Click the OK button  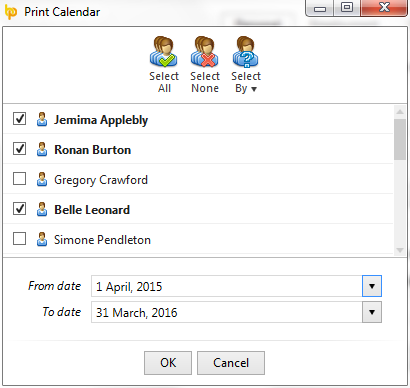click(168, 363)
